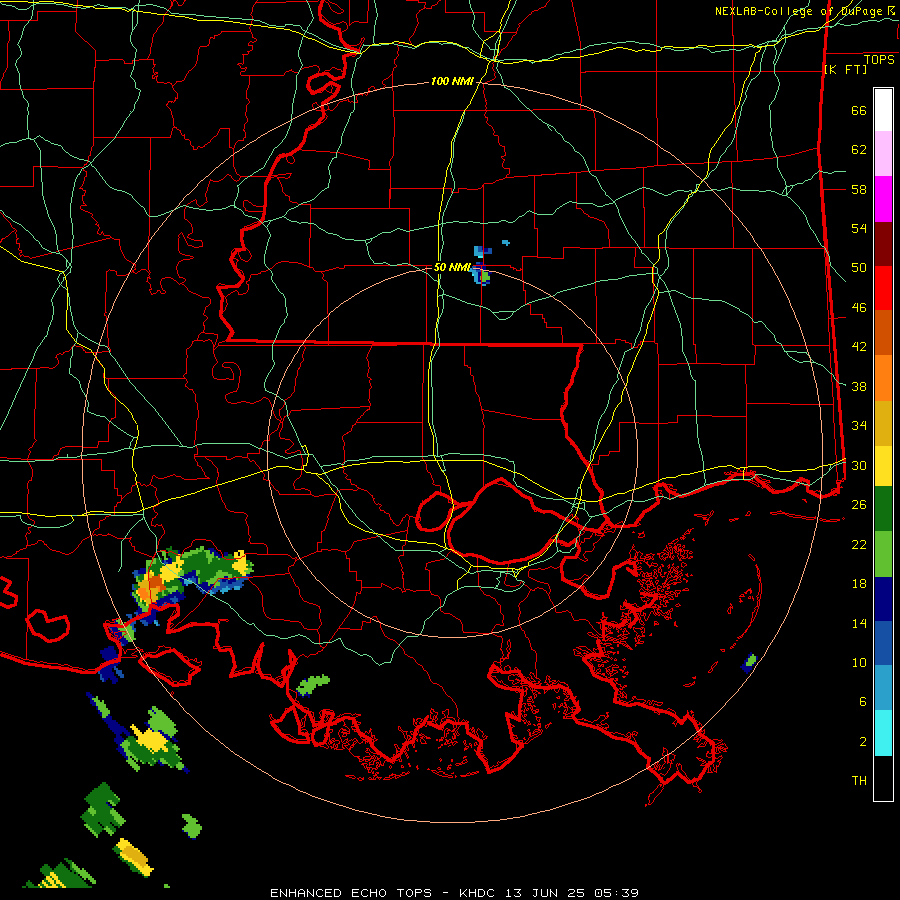
Task: Click the small blue-green echo near the 50 NMI label
Action: coord(482,275)
